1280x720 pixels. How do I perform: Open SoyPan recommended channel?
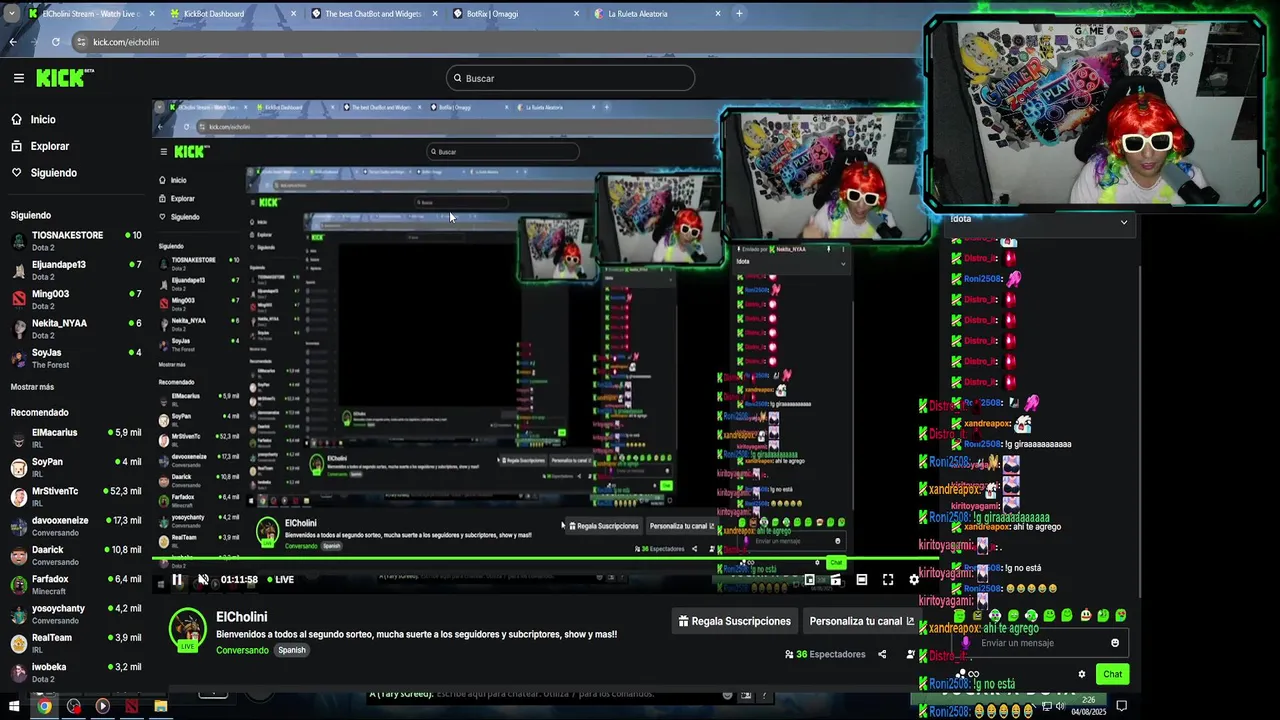tap(76, 467)
